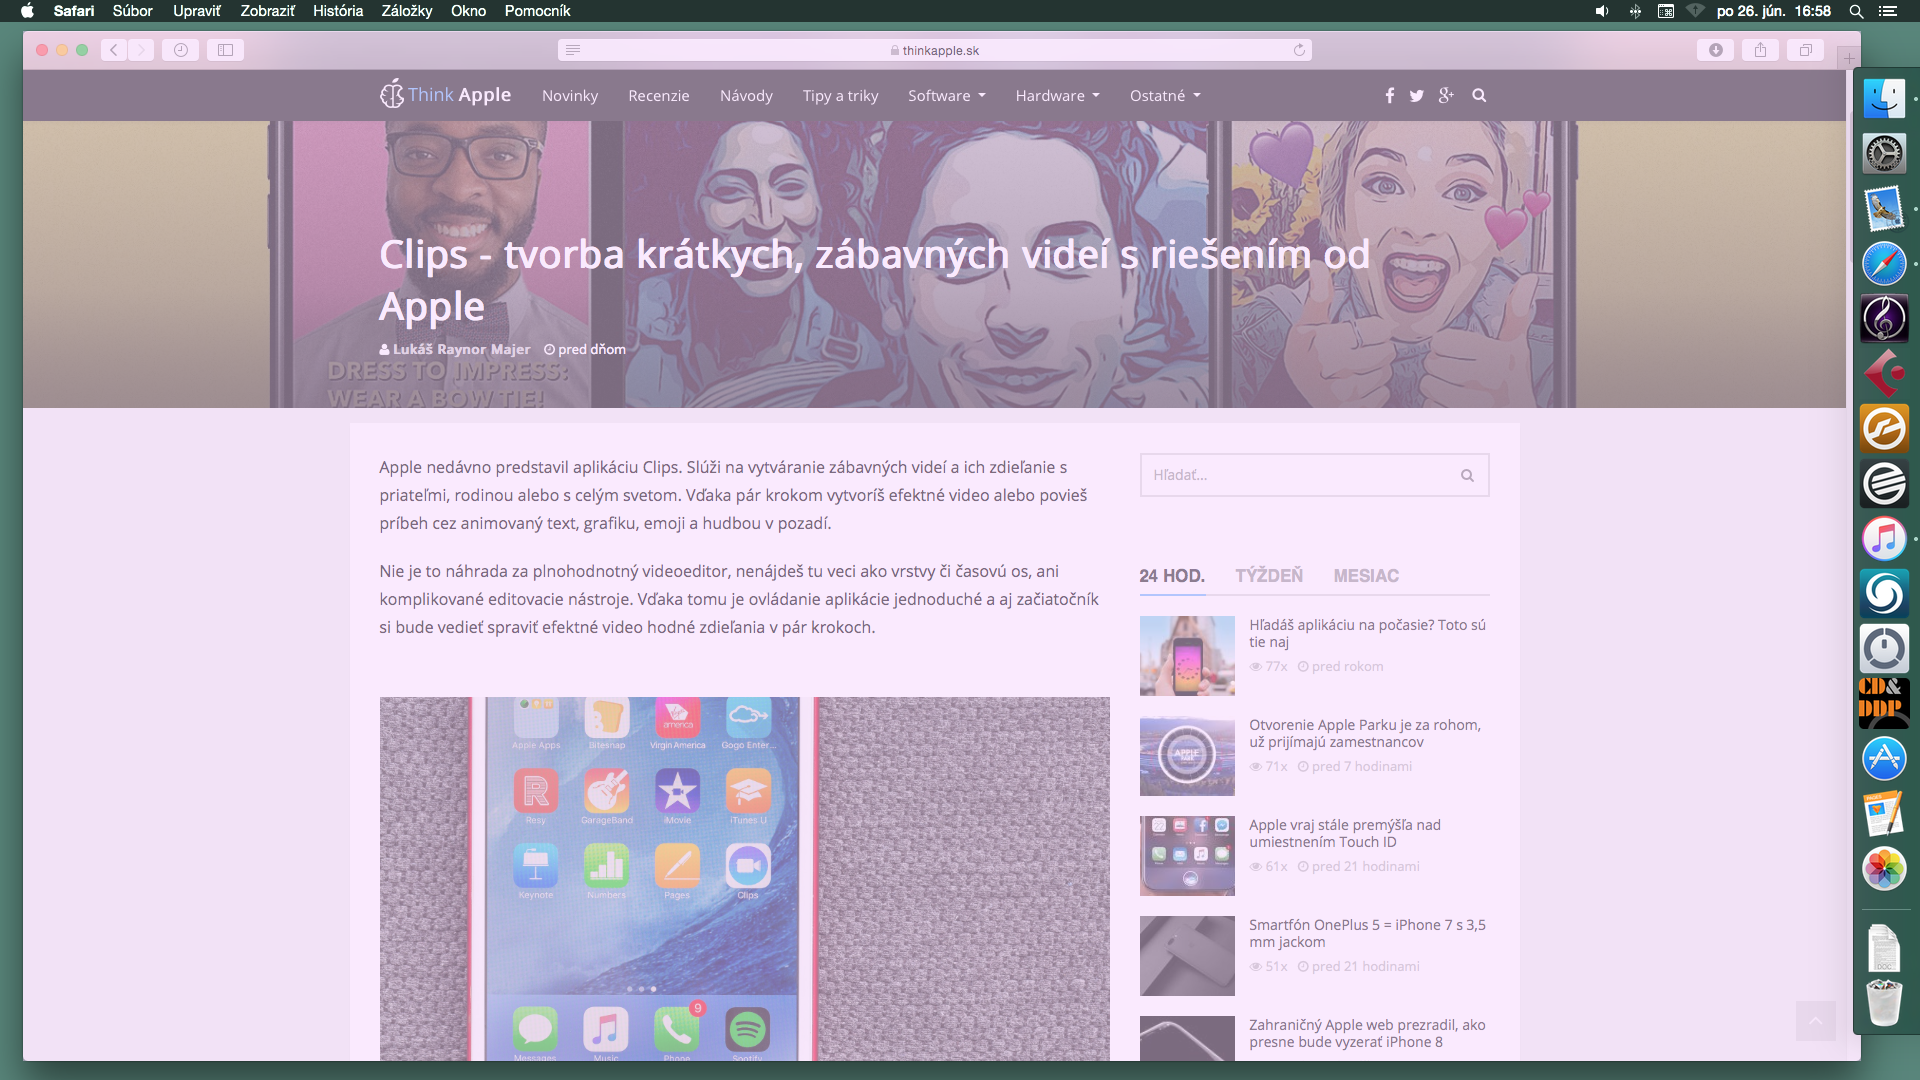Click the Touch ID article thumbnail

[x=1187, y=856]
